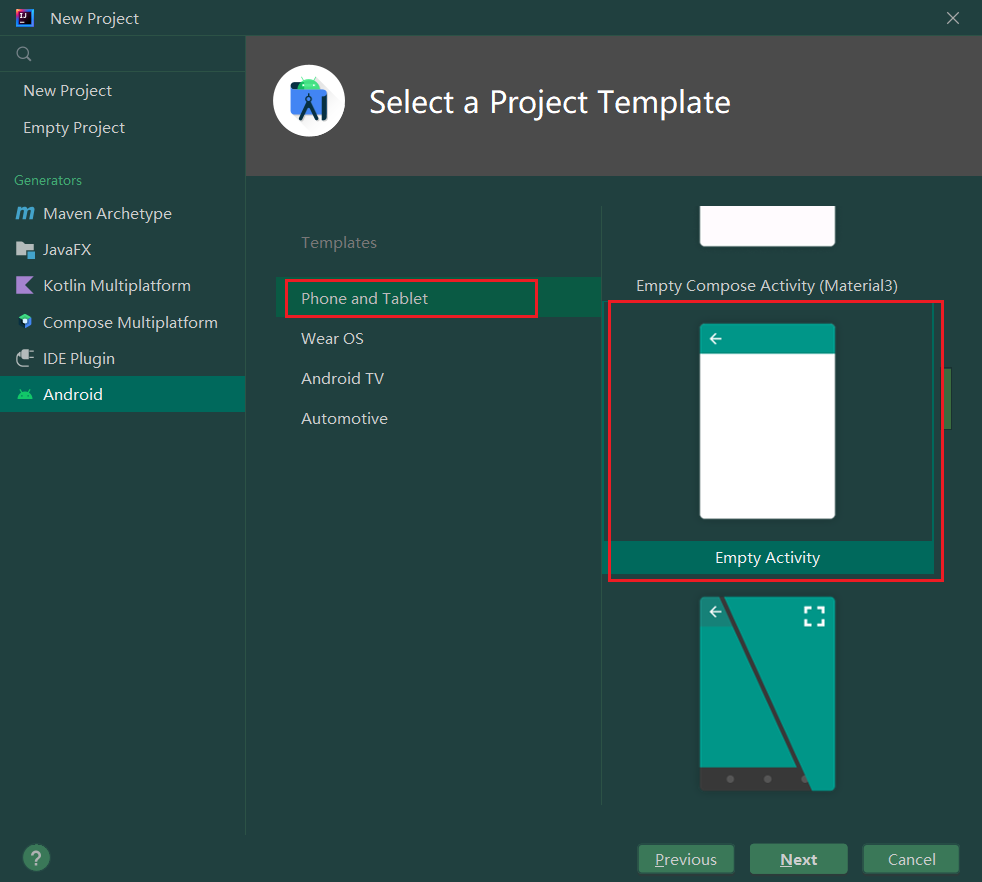The image size is (982, 882).
Task: Choose the IDE Plugin generator
Action: pyautogui.click(x=123, y=358)
